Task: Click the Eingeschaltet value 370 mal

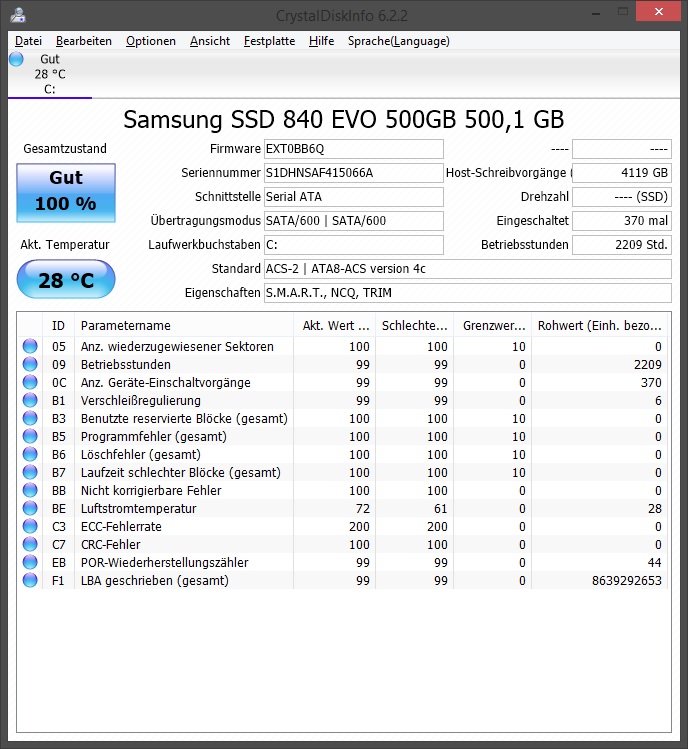Action: click(x=622, y=221)
